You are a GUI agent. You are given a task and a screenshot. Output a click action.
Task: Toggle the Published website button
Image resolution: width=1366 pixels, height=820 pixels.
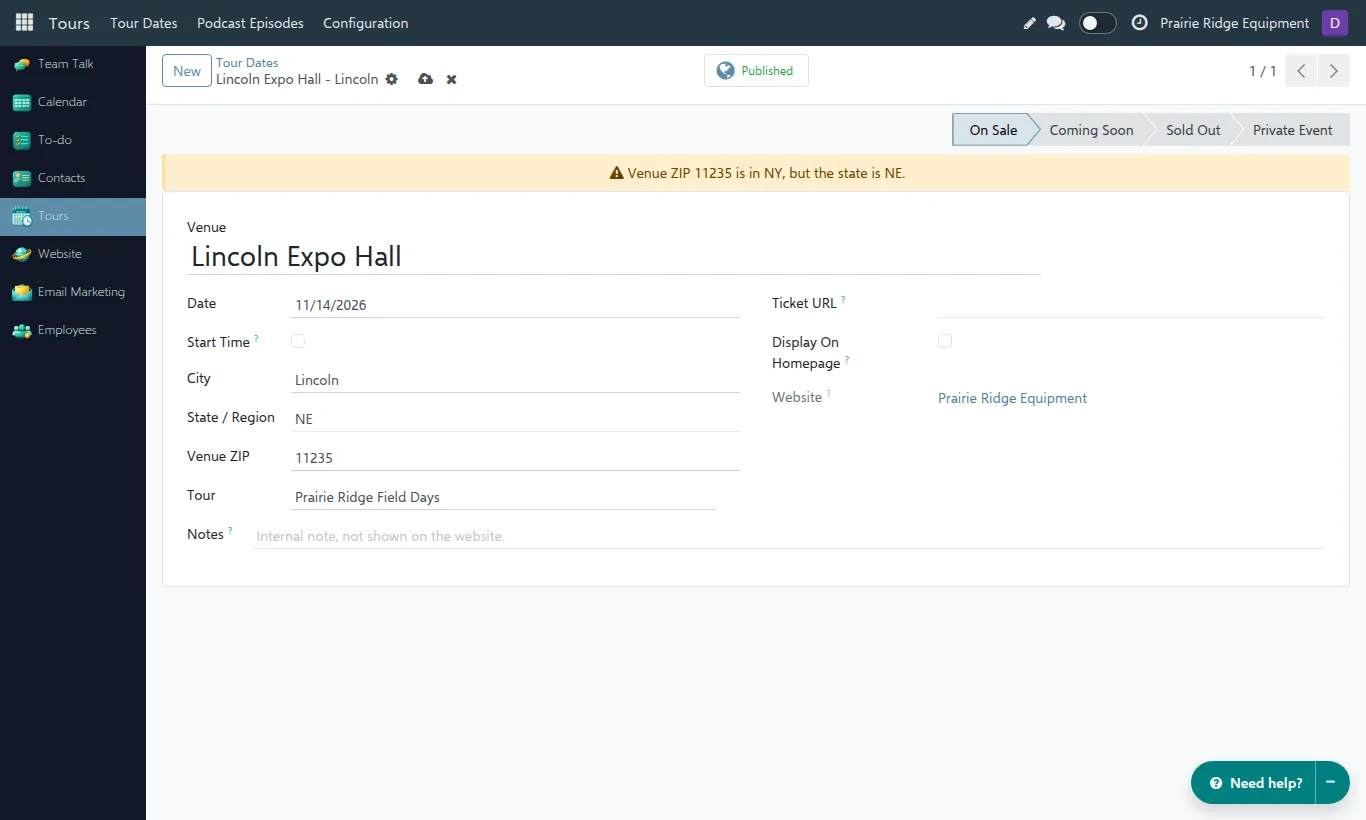pos(756,71)
